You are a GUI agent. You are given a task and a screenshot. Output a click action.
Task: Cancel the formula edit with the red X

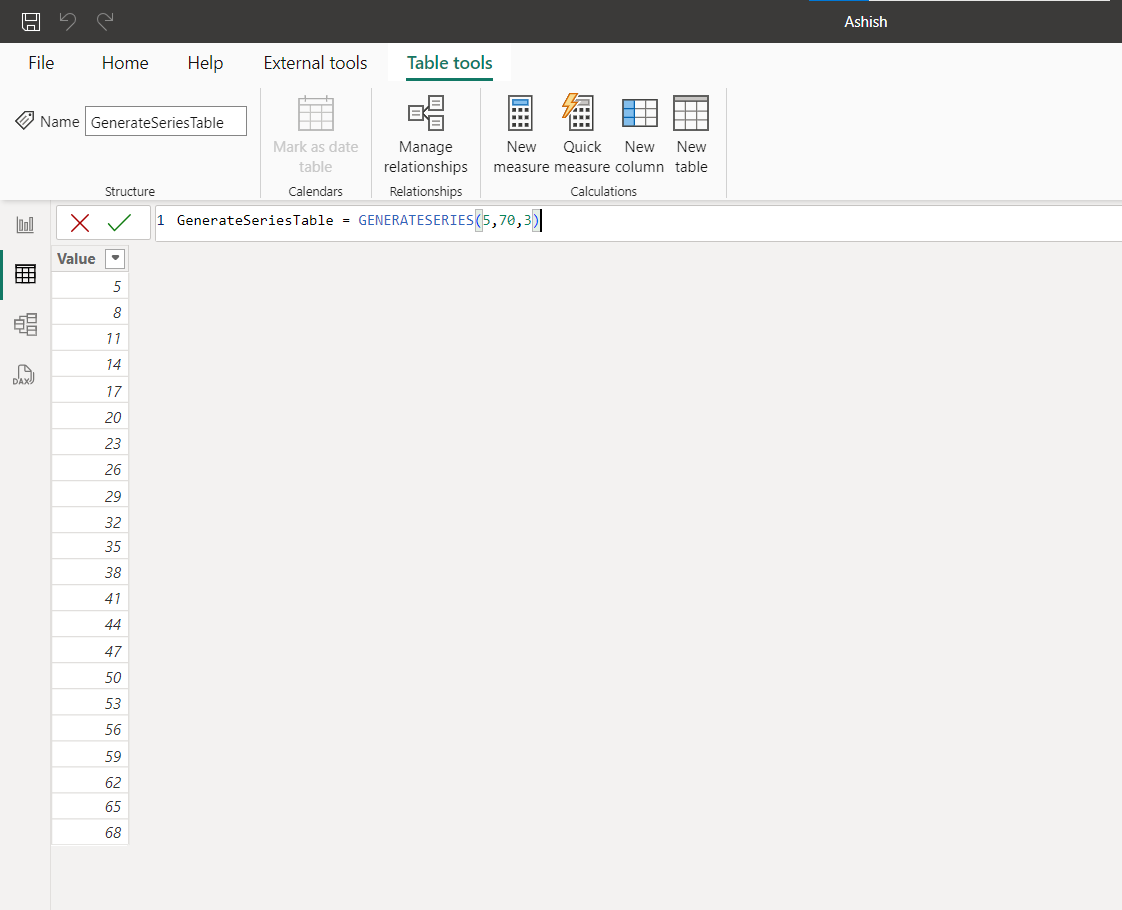[79, 222]
